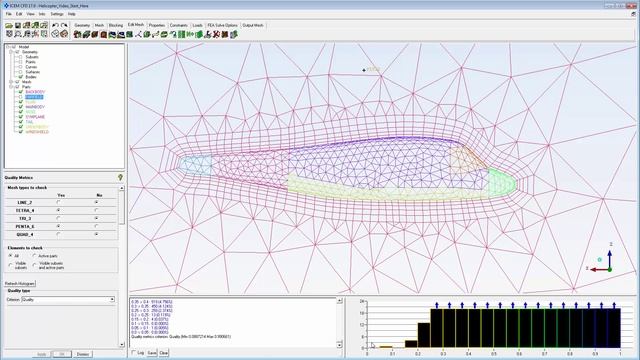Select No radio for TETRA_4
Screen dimensions: 640x360
[96, 210]
